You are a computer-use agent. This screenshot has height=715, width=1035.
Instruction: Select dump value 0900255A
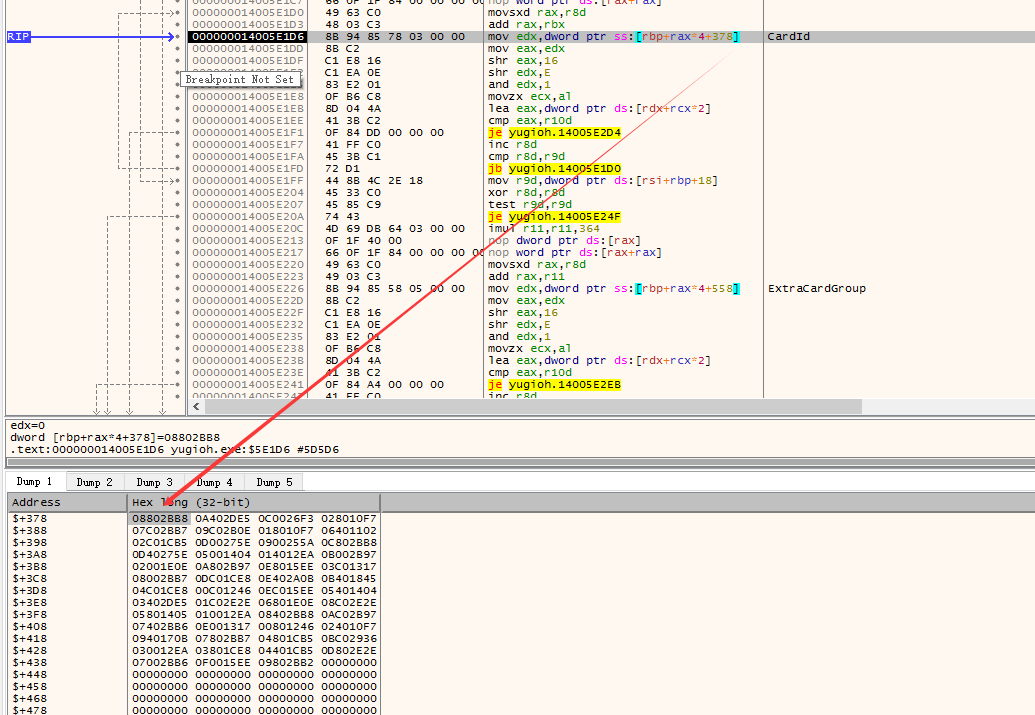point(286,543)
